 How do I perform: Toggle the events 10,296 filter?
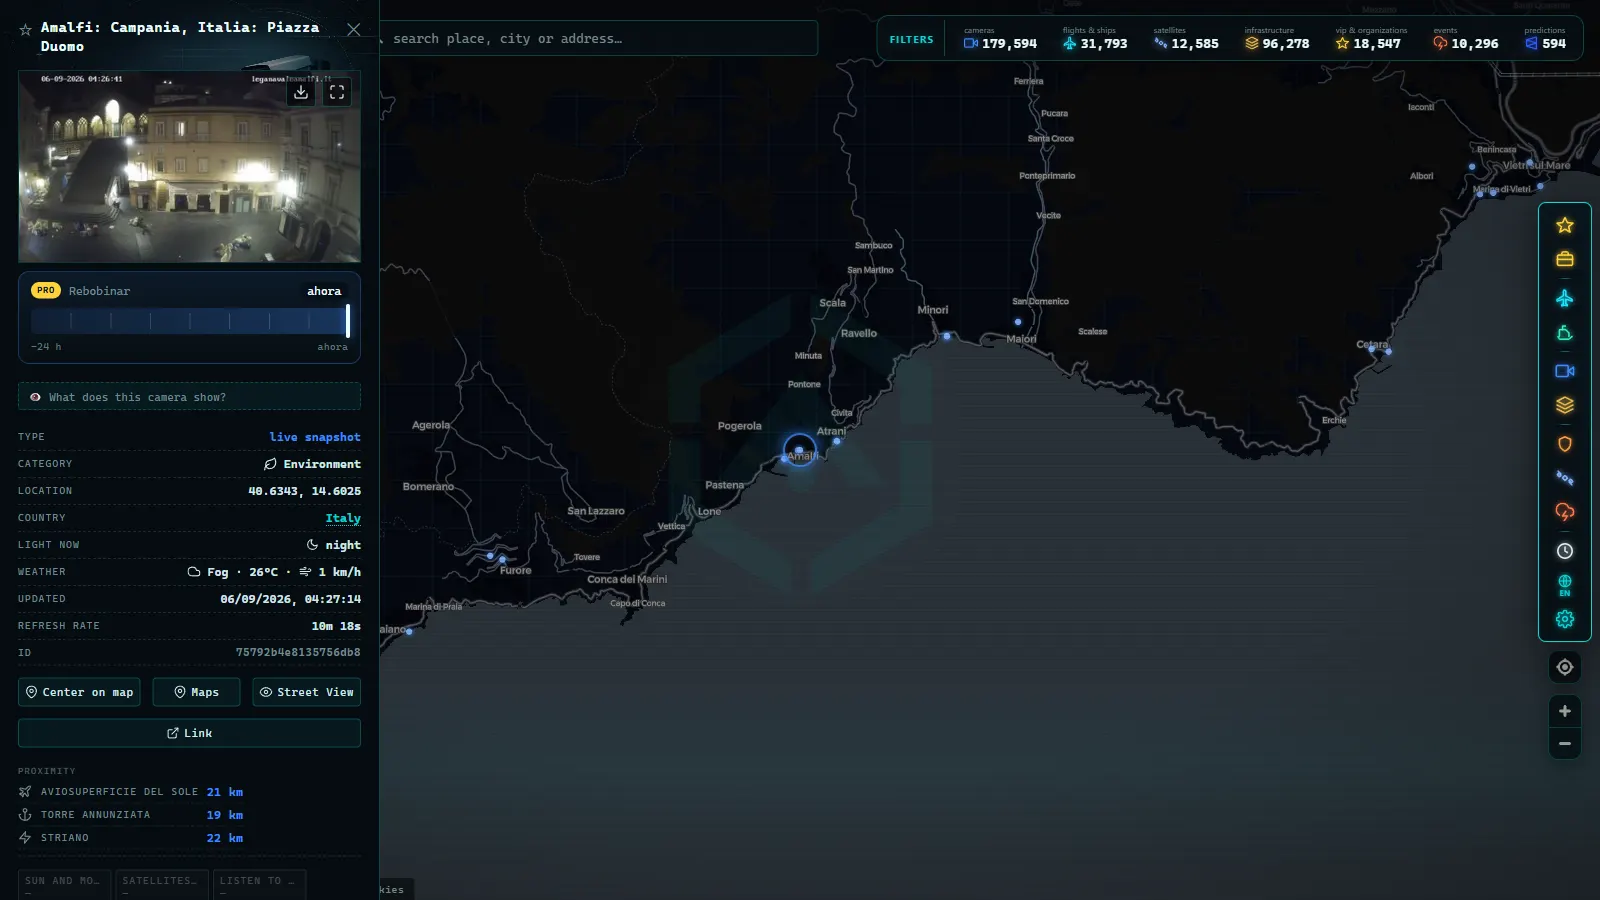click(x=1466, y=39)
